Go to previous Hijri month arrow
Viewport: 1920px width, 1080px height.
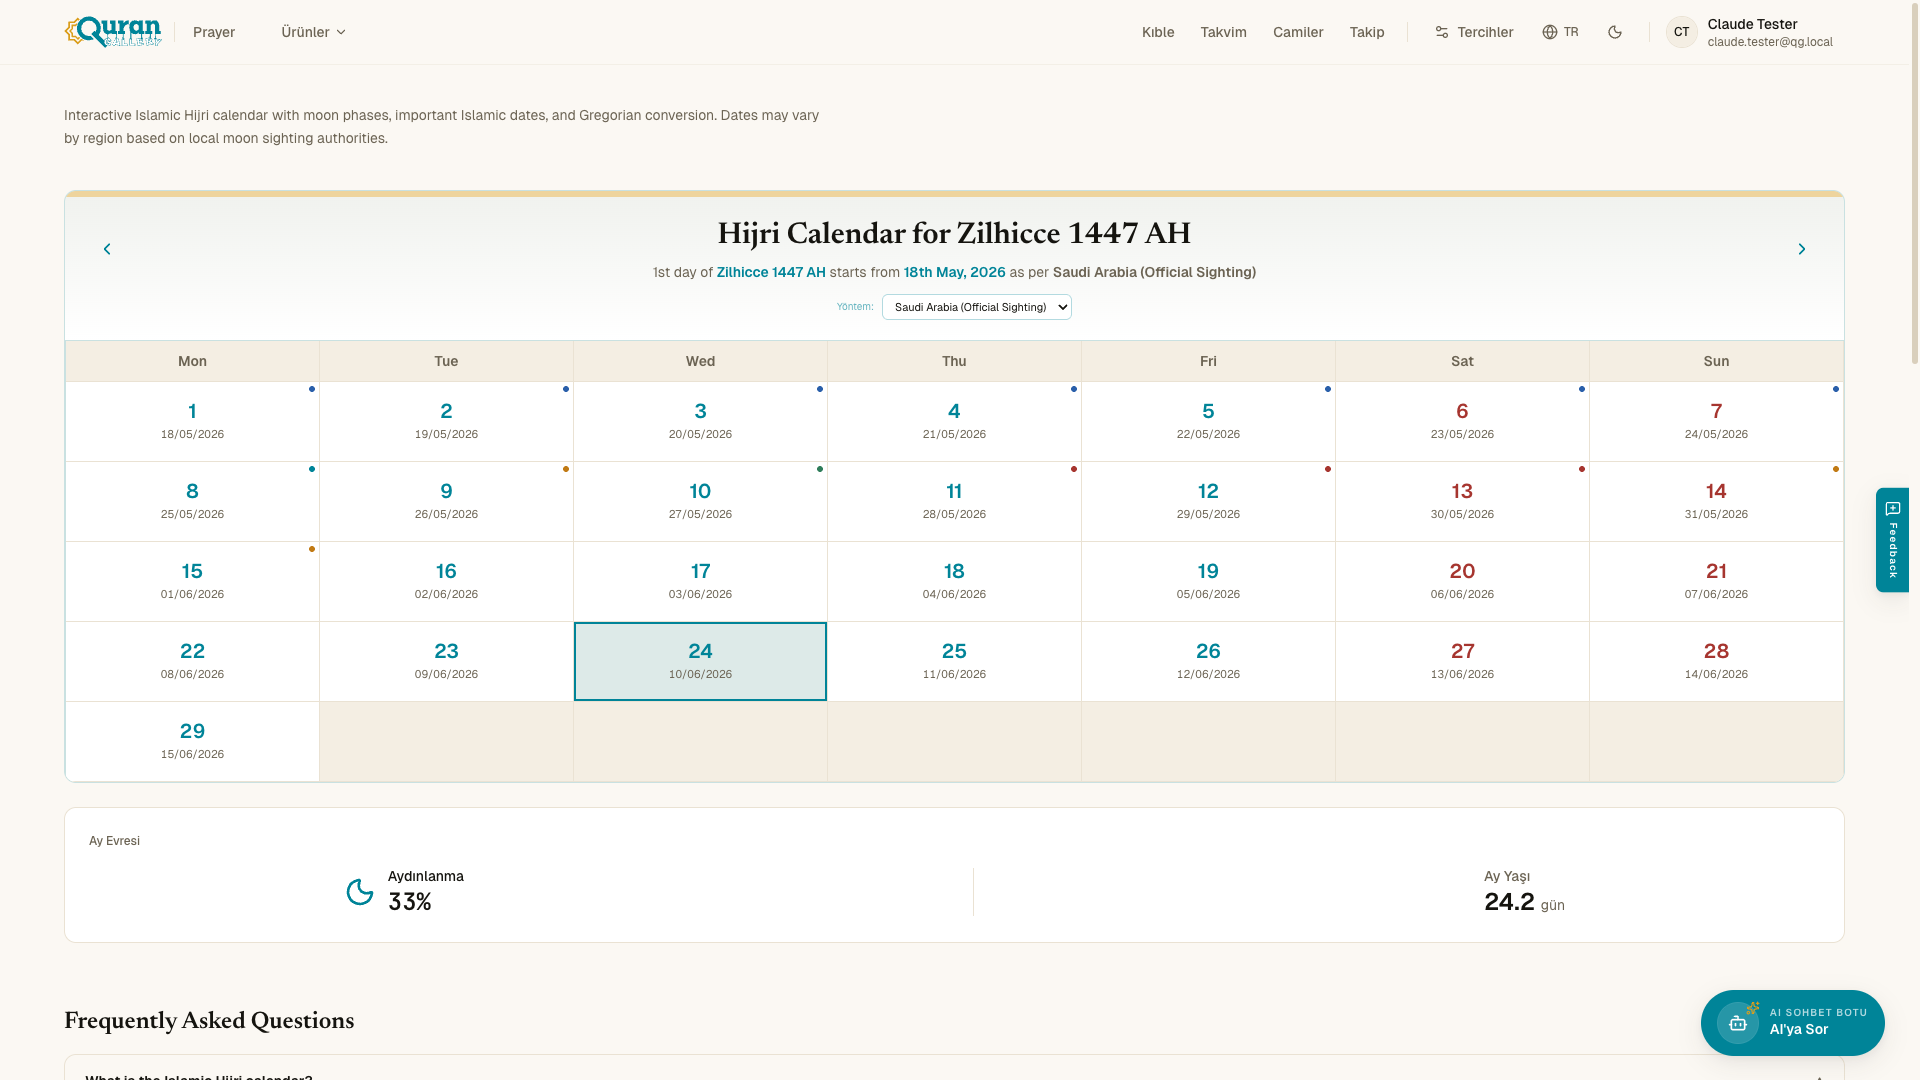(107, 249)
